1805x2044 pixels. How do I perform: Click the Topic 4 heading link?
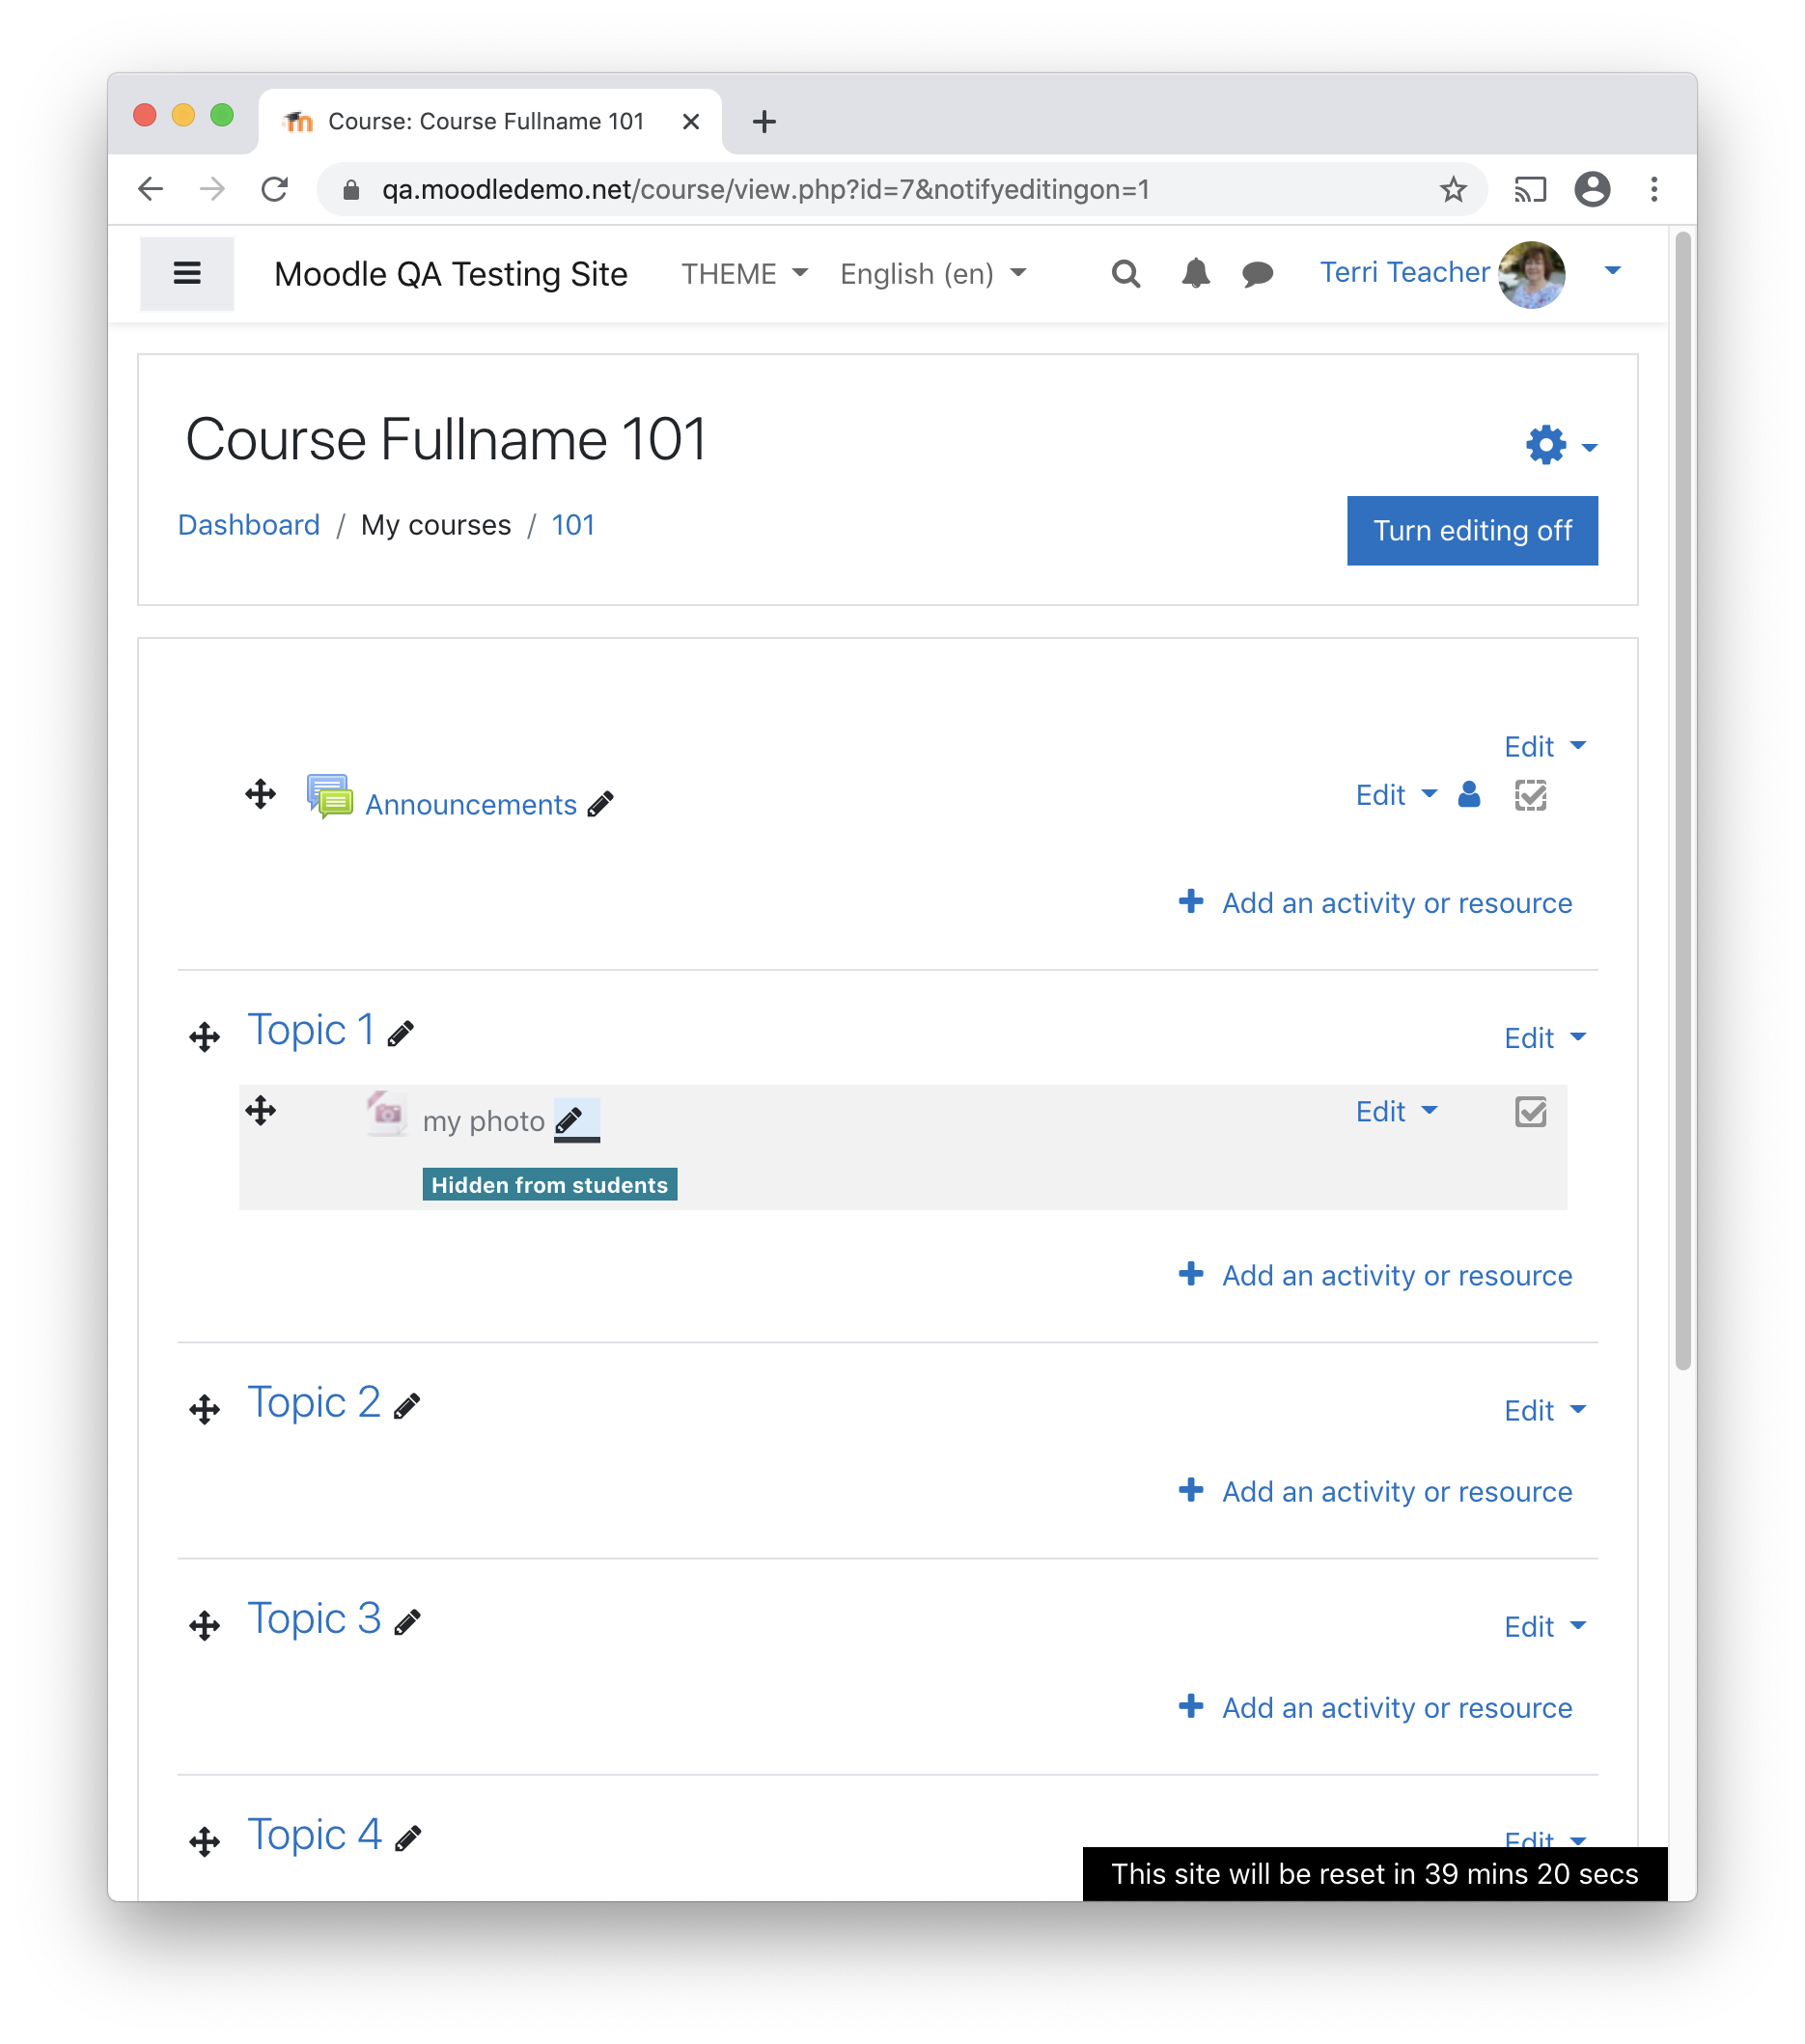tap(313, 1834)
